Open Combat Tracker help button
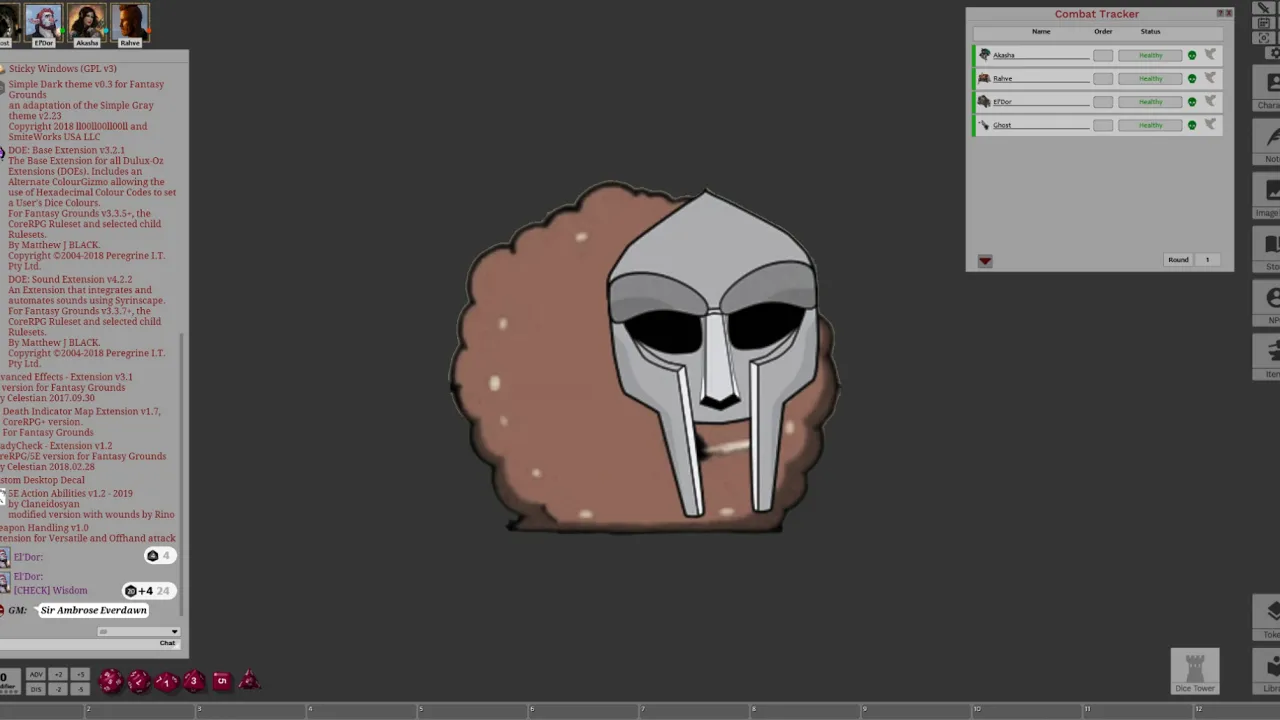The width and height of the screenshot is (1280, 720). point(1220,13)
